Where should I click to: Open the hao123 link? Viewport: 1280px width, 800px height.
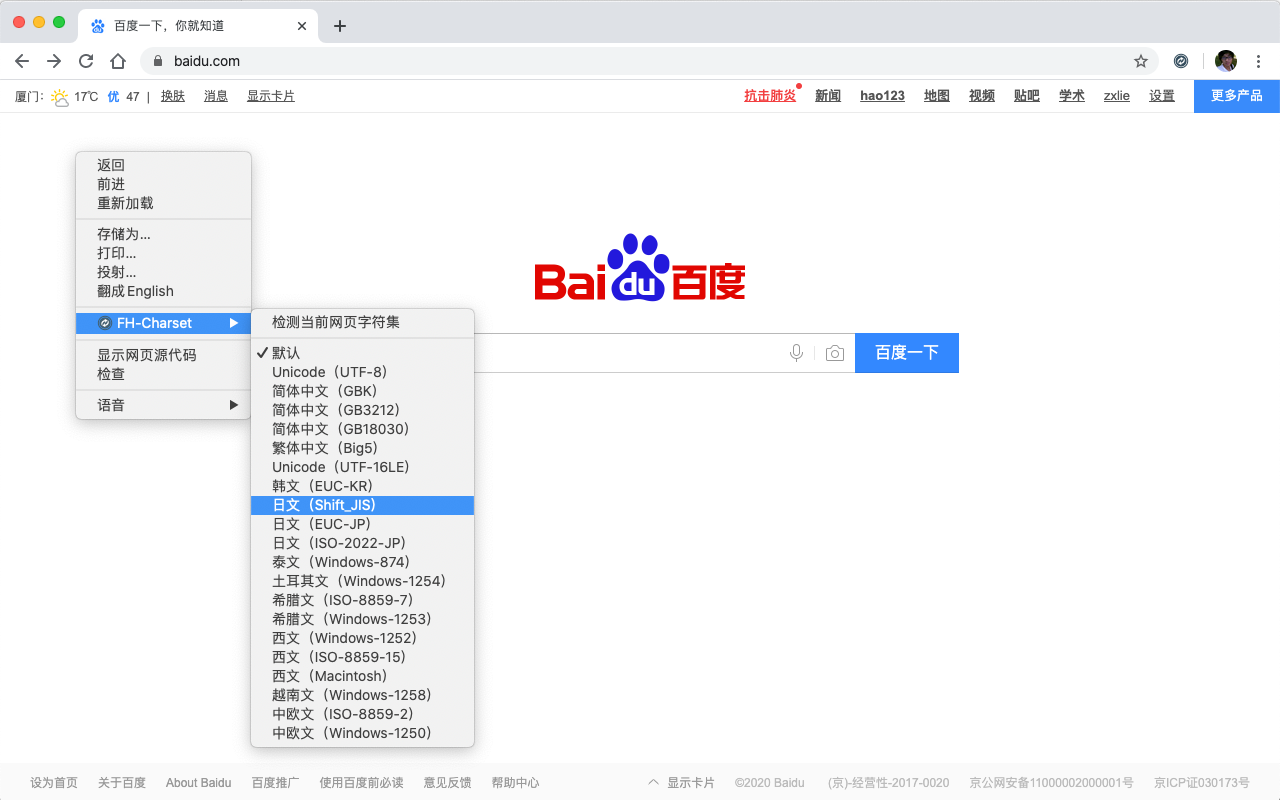coord(882,96)
